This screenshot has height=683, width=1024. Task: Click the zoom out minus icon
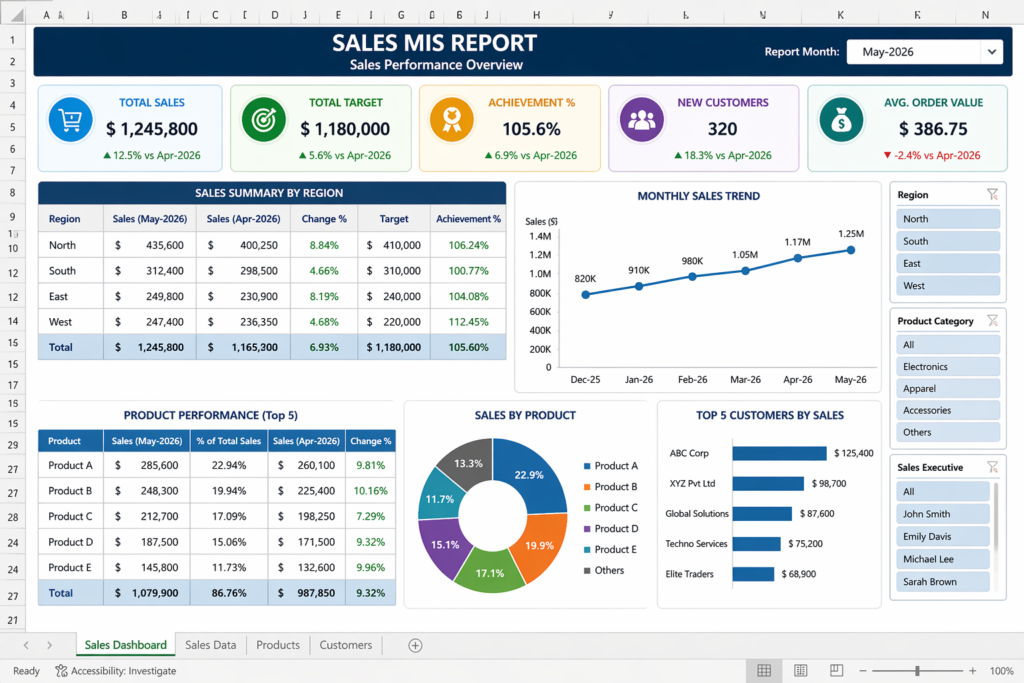point(863,671)
